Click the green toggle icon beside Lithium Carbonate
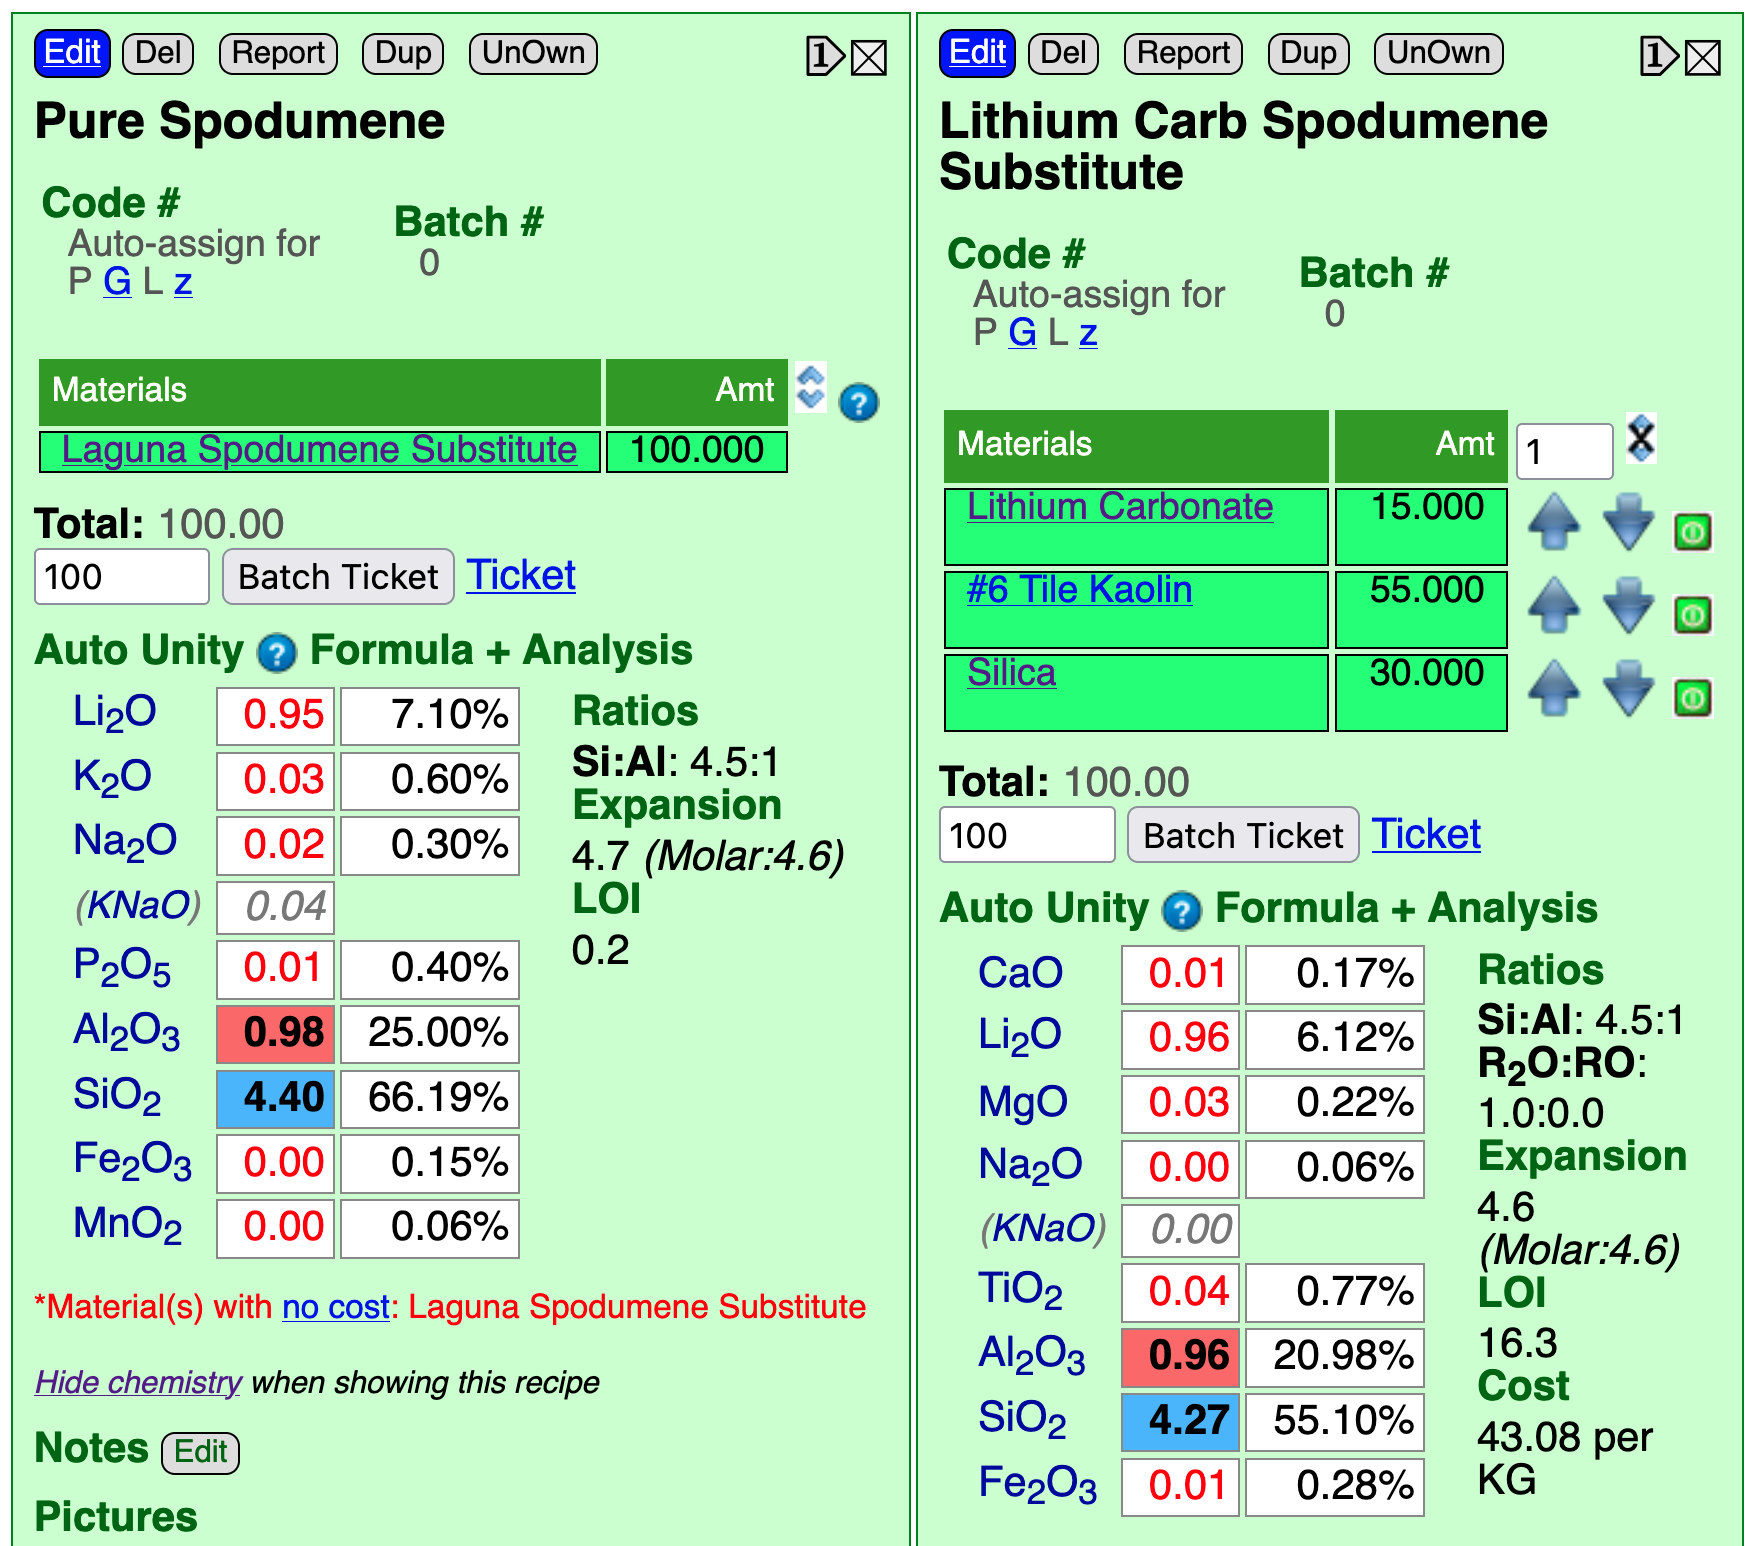The height and width of the screenshot is (1546, 1754). click(x=1693, y=532)
